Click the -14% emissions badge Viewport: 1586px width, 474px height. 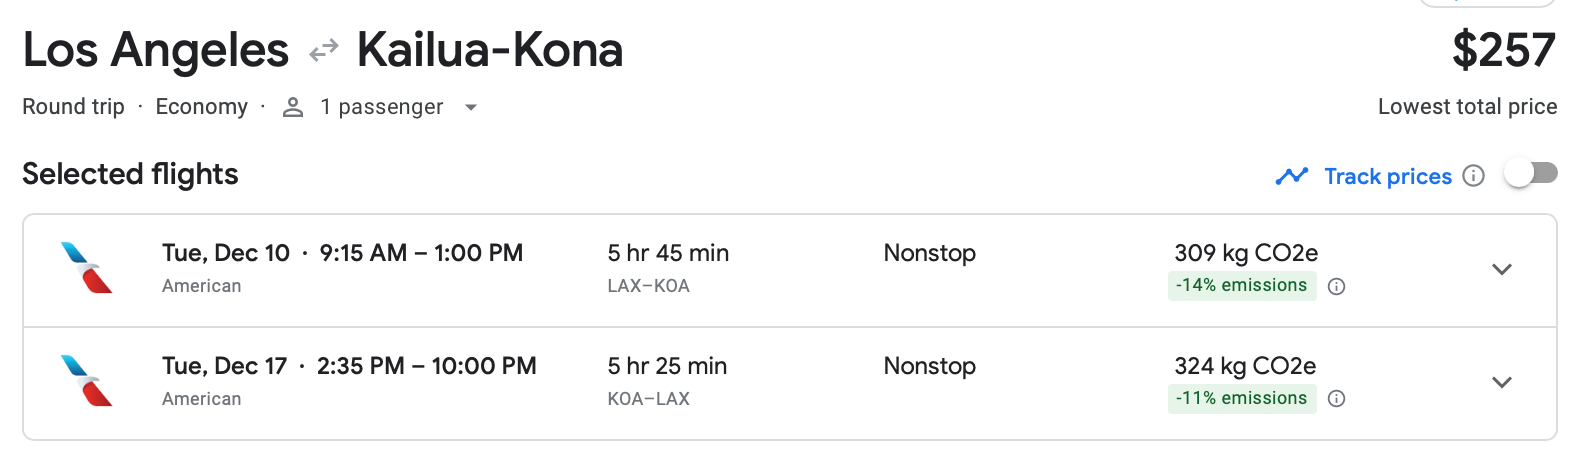click(x=1241, y=286)
